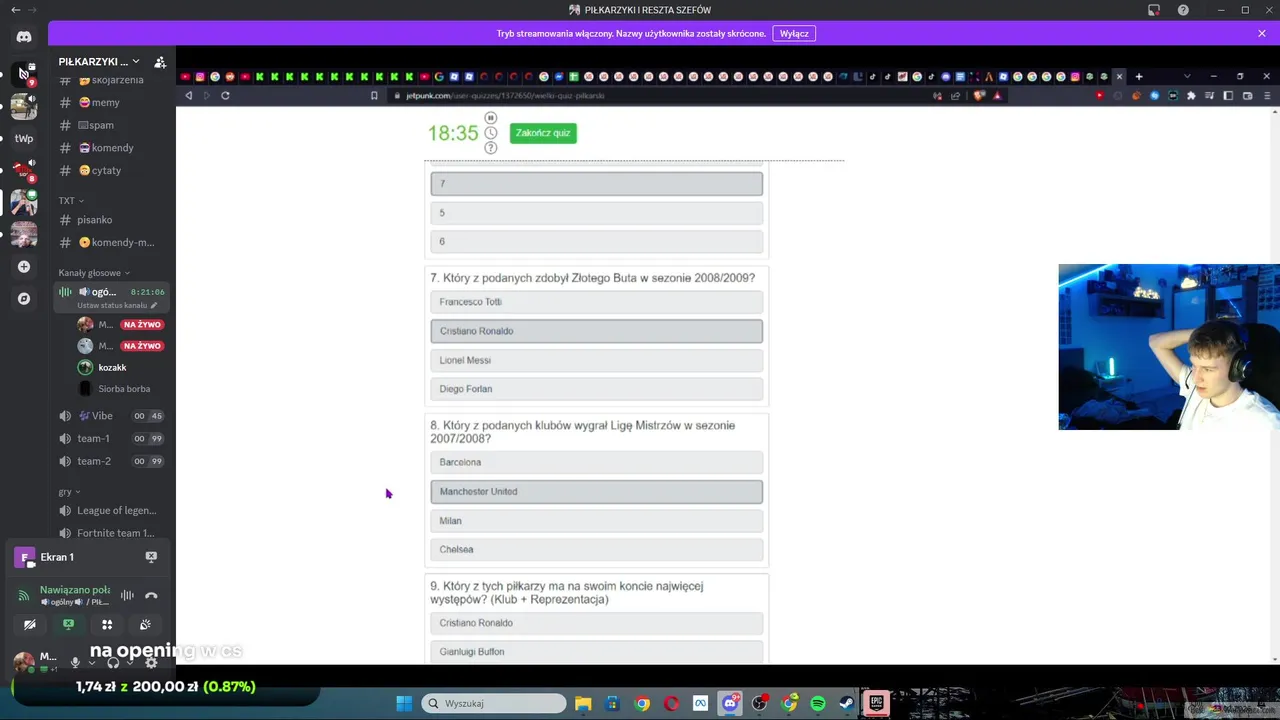Viewport: 1280px width, 720px height.
Task: Select answer Barcelona
Action: click(x=597, y=462)
